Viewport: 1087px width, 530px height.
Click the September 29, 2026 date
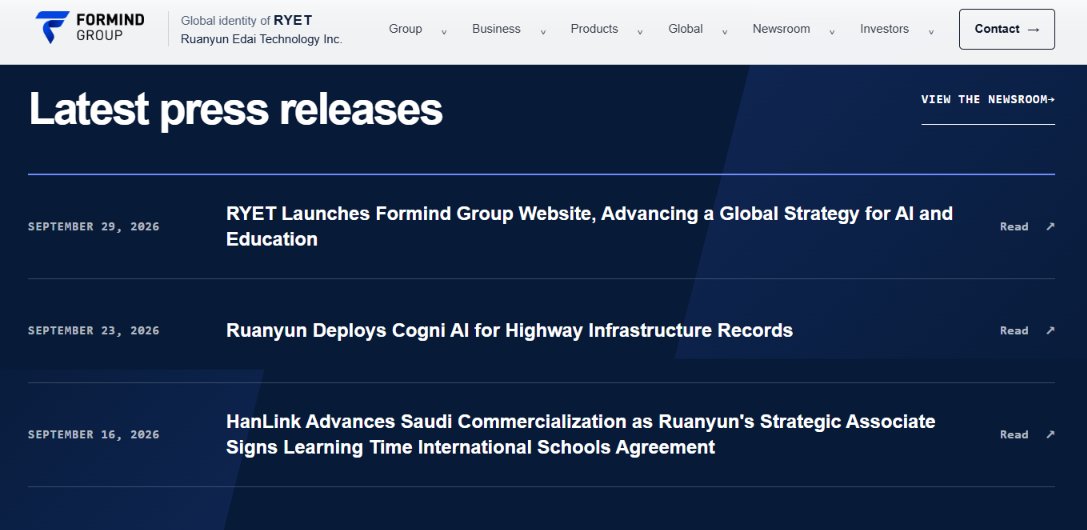click(x=94, y=227)
